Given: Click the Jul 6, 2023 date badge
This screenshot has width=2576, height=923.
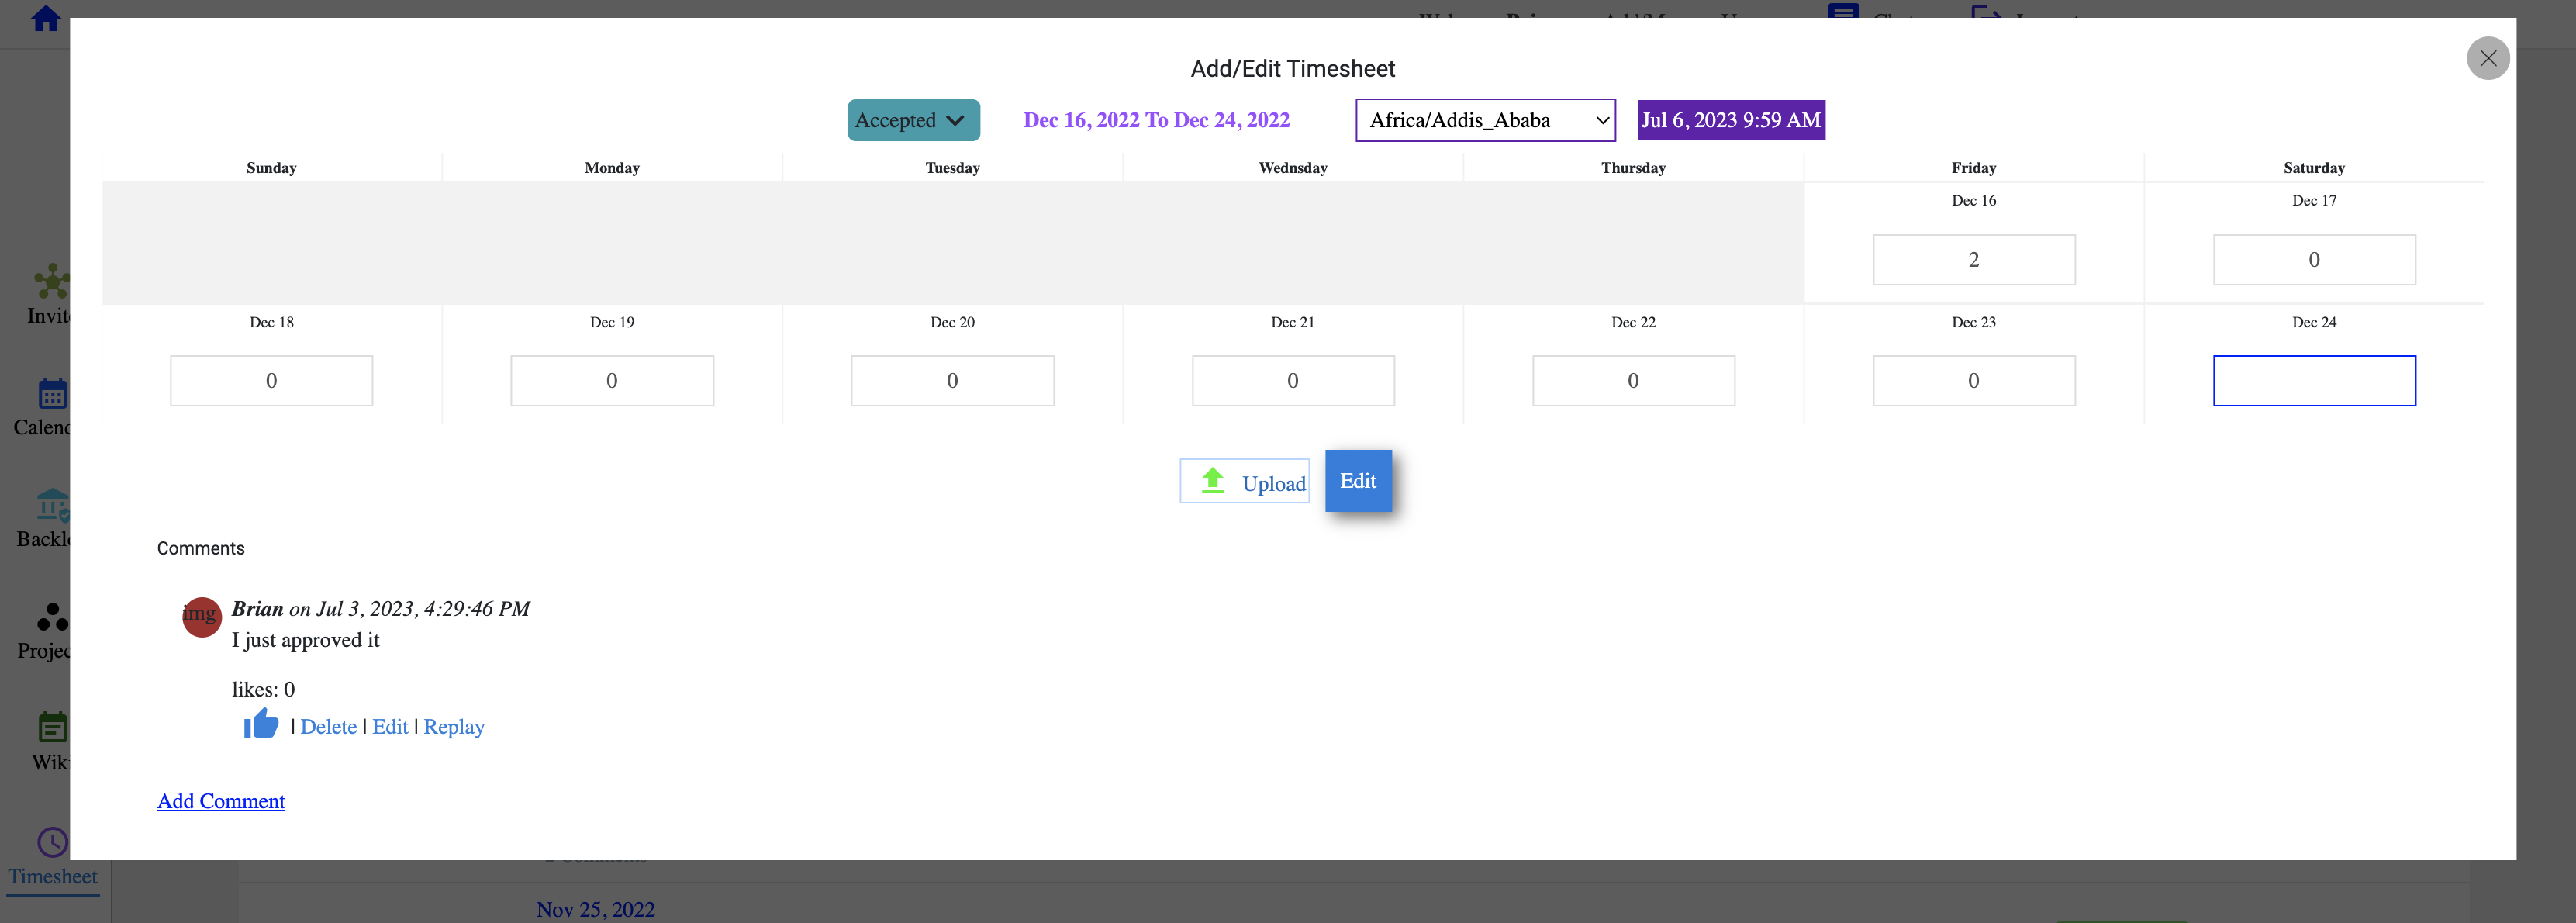Looking at the screenshot, I should point(1730,120).
